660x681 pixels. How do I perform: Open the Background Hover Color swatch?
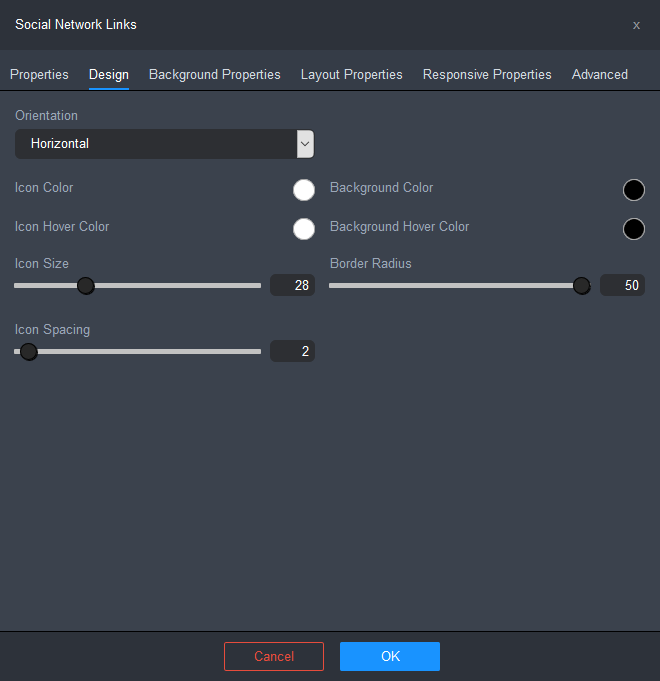pyautogui.click(x=634, y=229)
